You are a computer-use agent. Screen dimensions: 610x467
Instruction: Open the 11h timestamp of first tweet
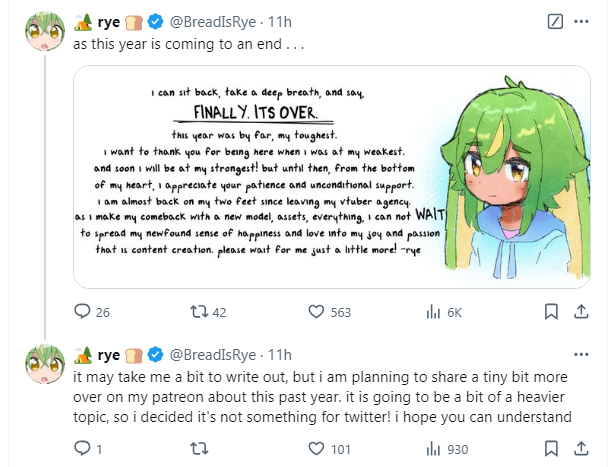click(x=281, y=21)
